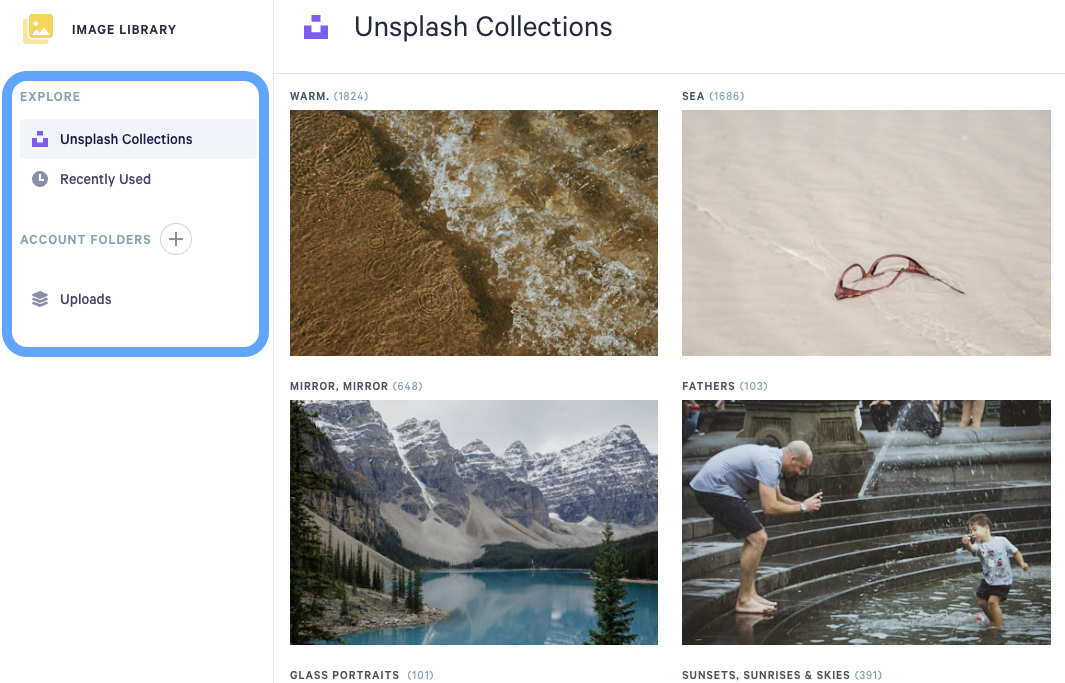Screen dimensions: 1065x683
Task: Add a new account folder with plus button
Action: pos(176,239)
